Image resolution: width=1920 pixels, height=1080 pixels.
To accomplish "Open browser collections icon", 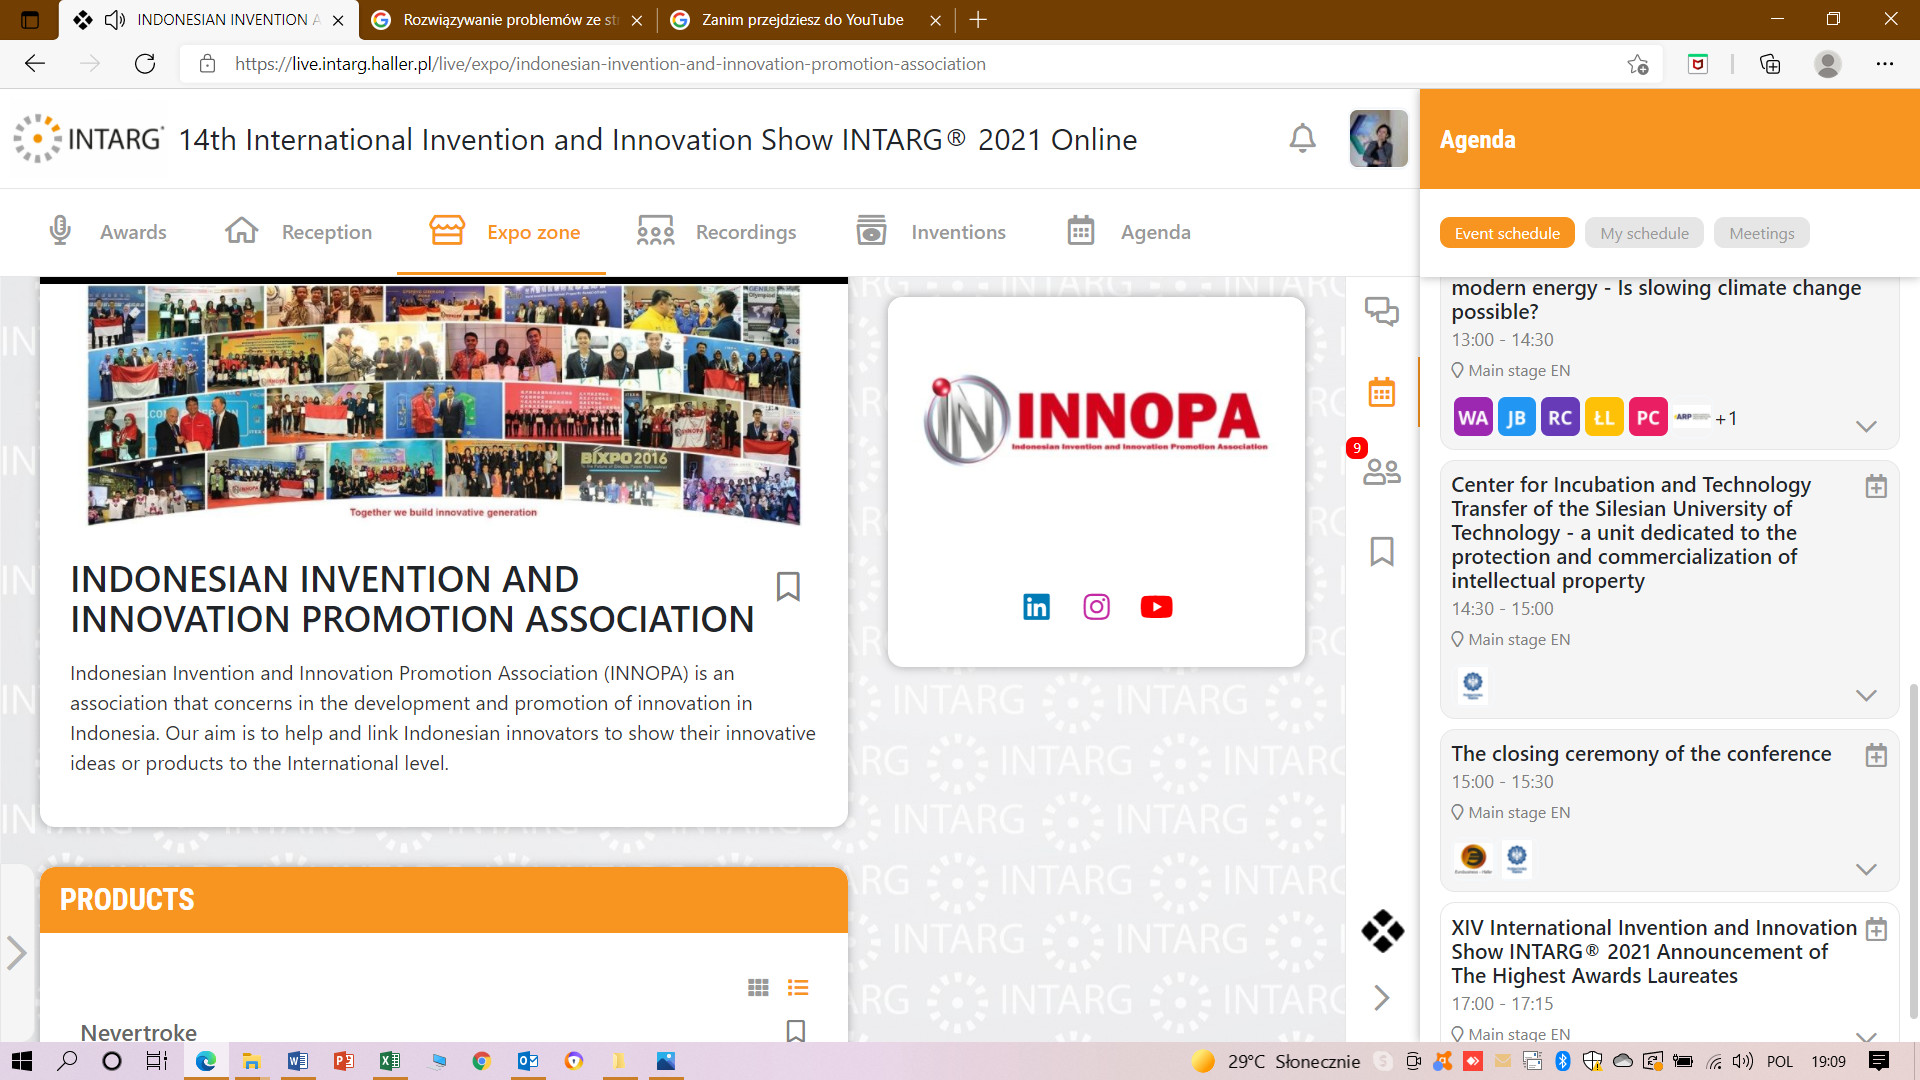I will click(1770, 64).
